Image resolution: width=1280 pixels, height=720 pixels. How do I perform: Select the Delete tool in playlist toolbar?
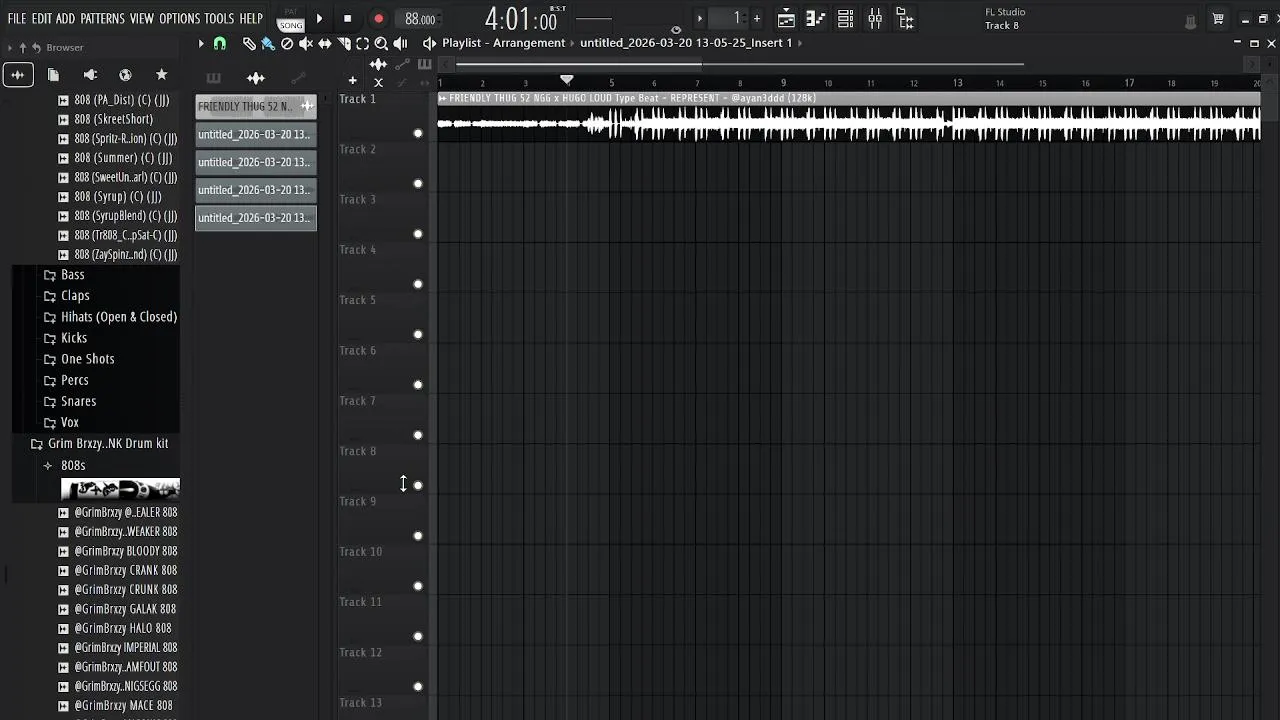click(x=287, y=43)
